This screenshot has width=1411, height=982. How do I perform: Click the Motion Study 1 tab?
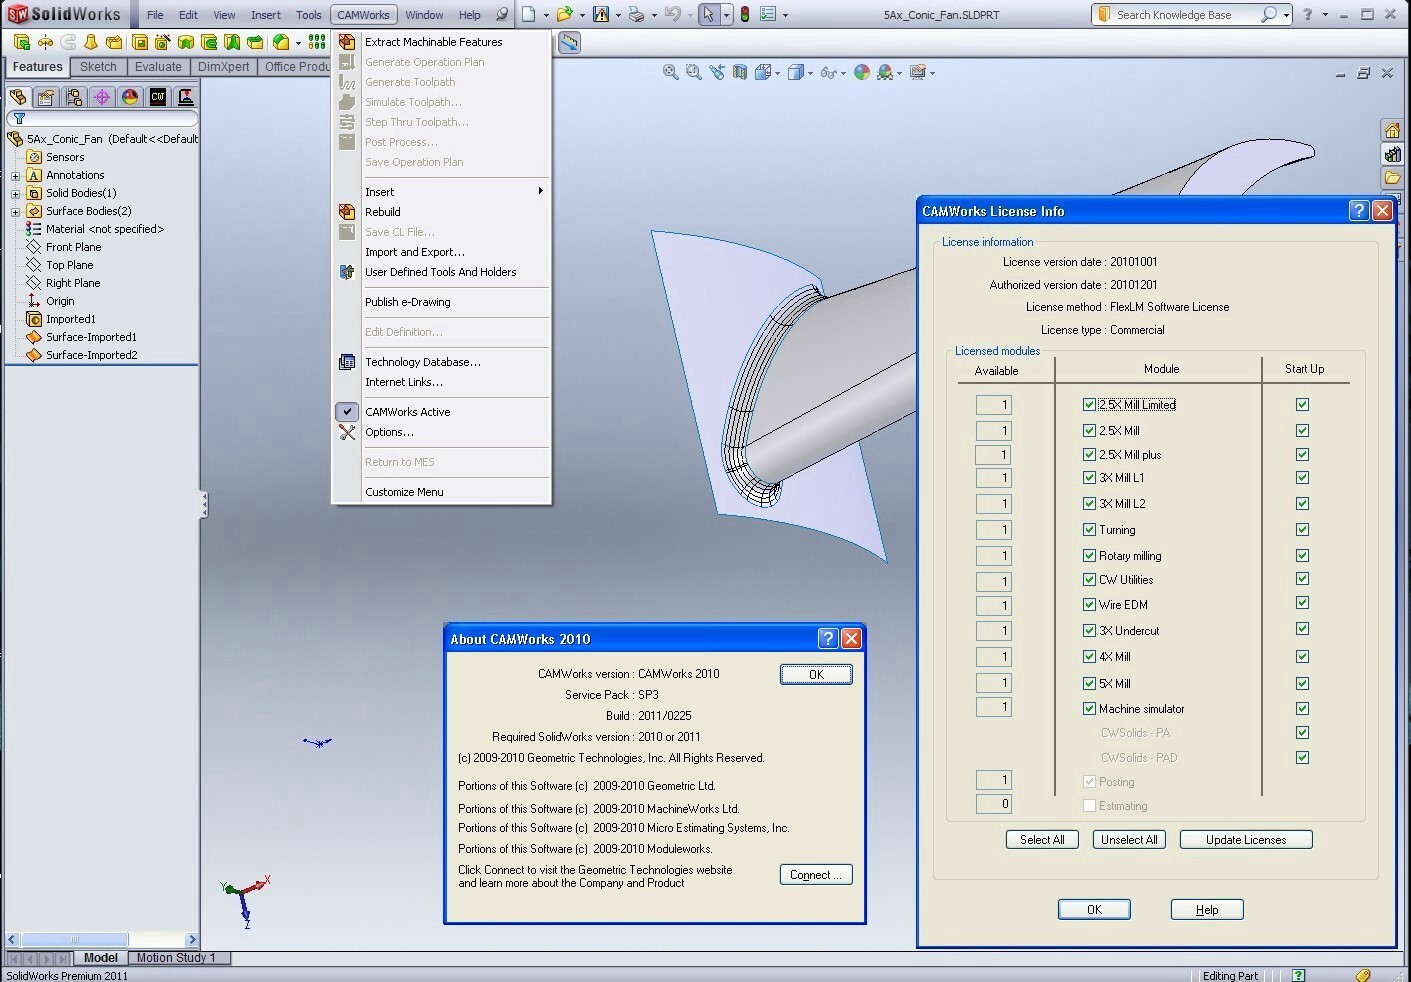(176, 958)
